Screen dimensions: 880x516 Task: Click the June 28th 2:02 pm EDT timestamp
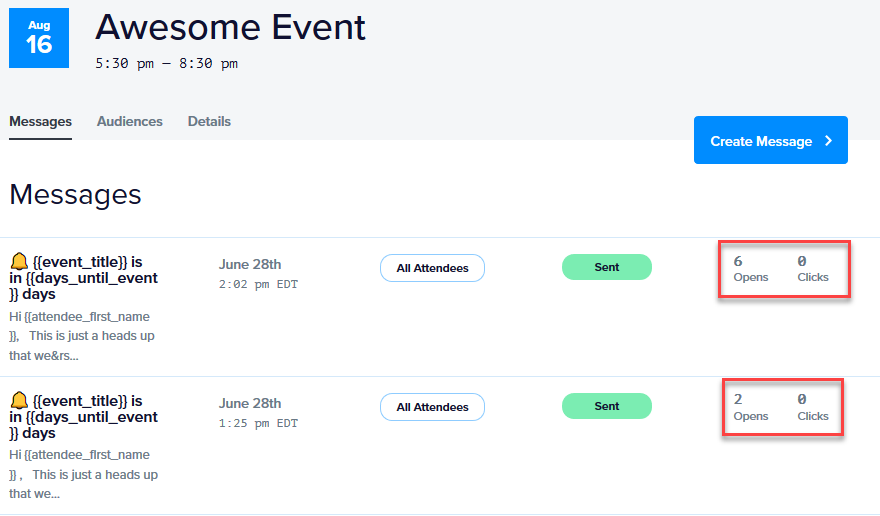click(x=258, y=274)
